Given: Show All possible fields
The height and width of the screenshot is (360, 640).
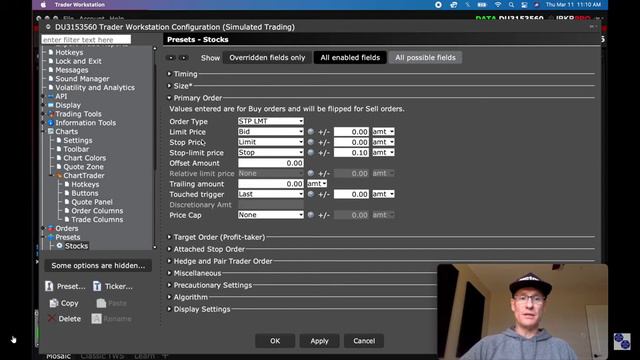Looking at the screenshot, I should point(425,58).
